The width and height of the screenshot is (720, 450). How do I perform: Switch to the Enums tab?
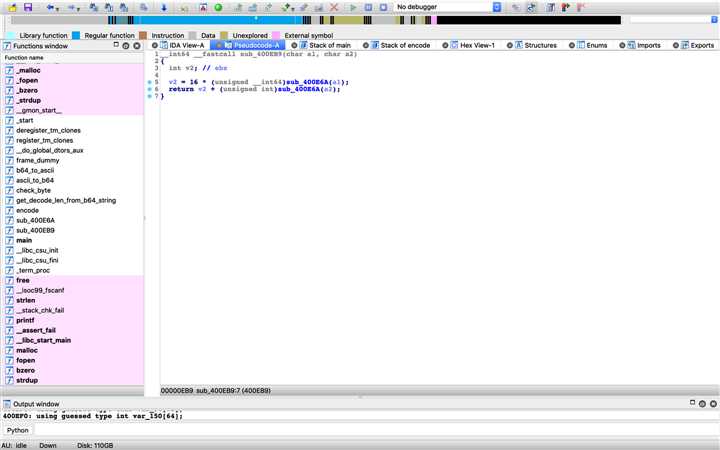[592, 45]
